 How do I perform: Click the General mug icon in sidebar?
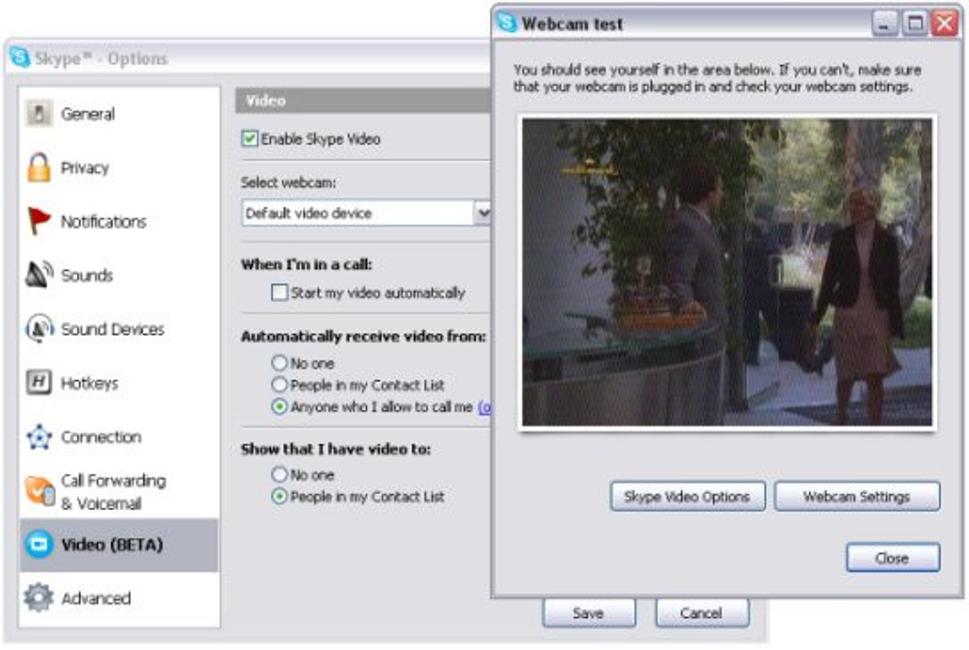[x=39, y=114]
